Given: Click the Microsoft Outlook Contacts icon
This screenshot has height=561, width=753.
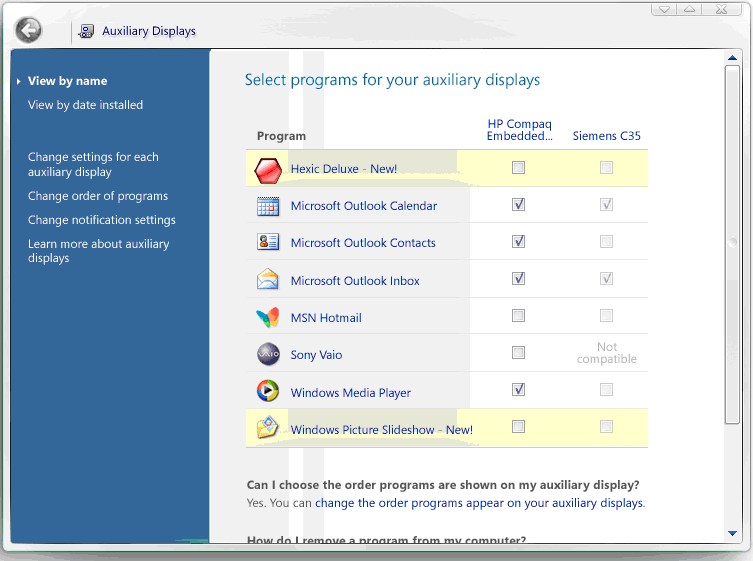Looking at the screenshot, I should pyautogui.click(x=268, y=243).
